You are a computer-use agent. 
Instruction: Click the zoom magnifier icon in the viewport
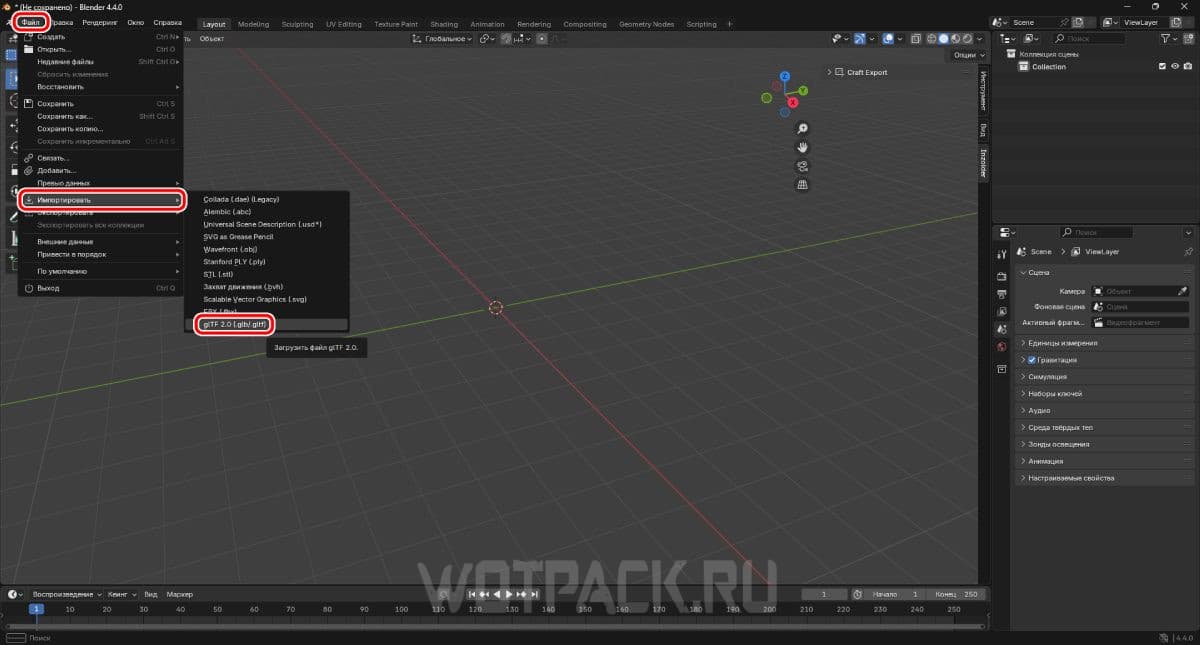pyautogui.click(x=802, y=129)
